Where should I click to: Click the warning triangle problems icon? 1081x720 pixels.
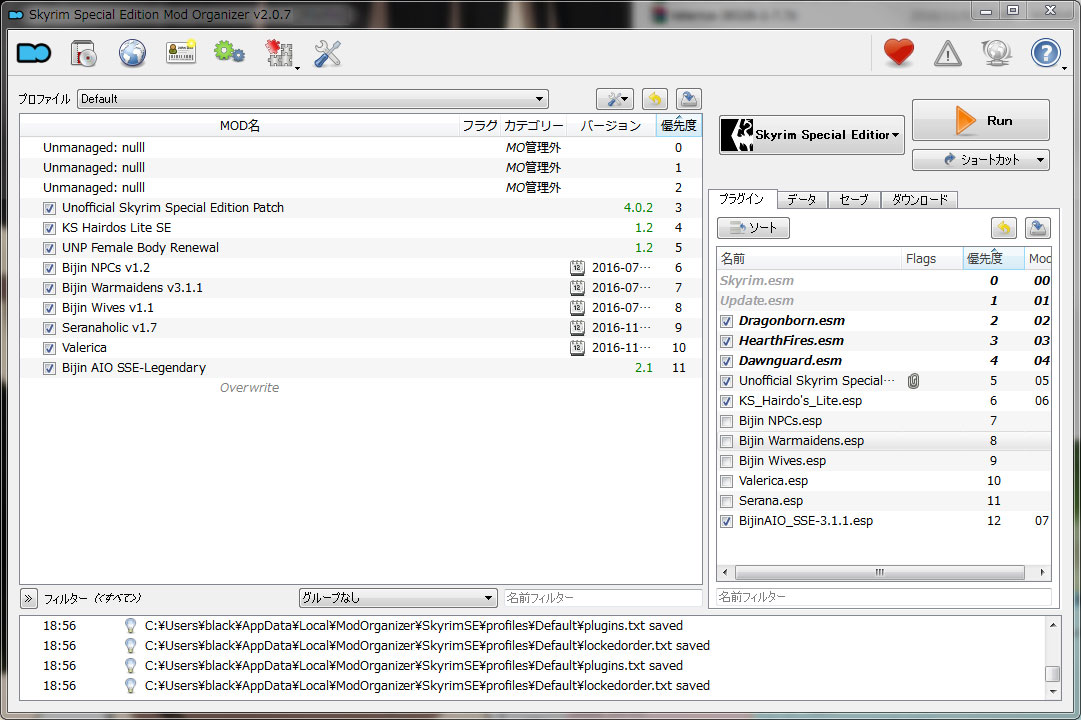947,53
